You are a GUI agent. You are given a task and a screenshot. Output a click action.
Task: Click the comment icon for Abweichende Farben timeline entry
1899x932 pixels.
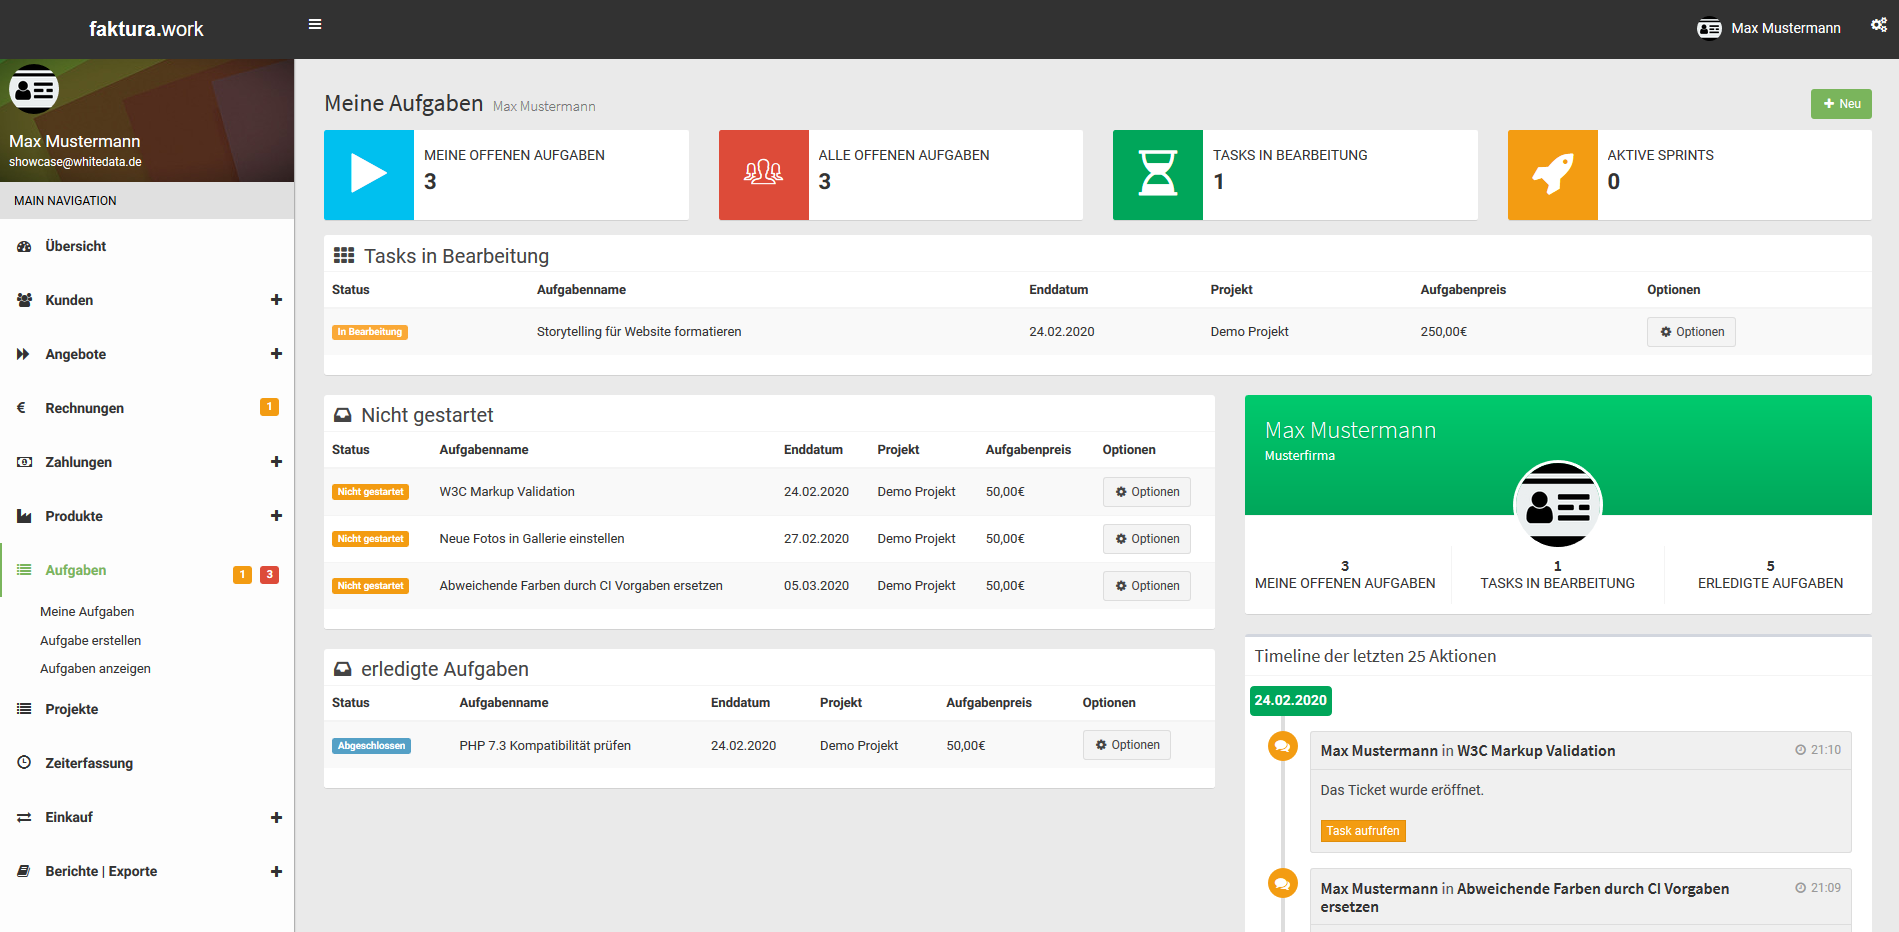pyautogui.click(x=1282, y=883)
